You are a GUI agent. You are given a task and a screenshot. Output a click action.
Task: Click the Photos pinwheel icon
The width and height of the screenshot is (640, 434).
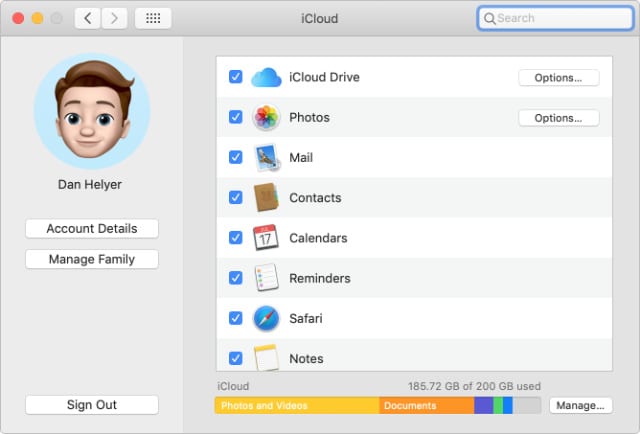pyautogui.click(x=266, y=117)
